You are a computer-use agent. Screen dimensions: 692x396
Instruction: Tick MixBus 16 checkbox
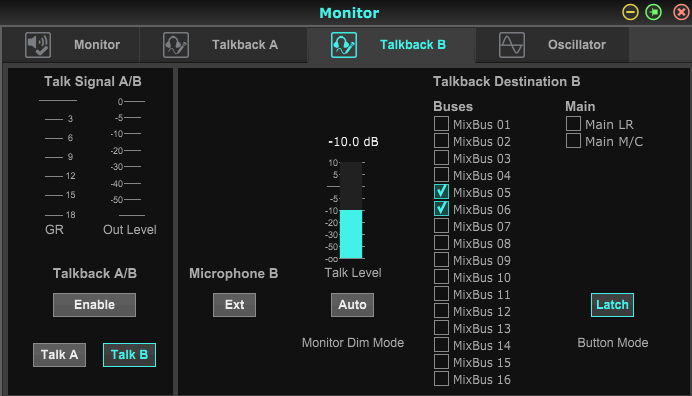441,378
